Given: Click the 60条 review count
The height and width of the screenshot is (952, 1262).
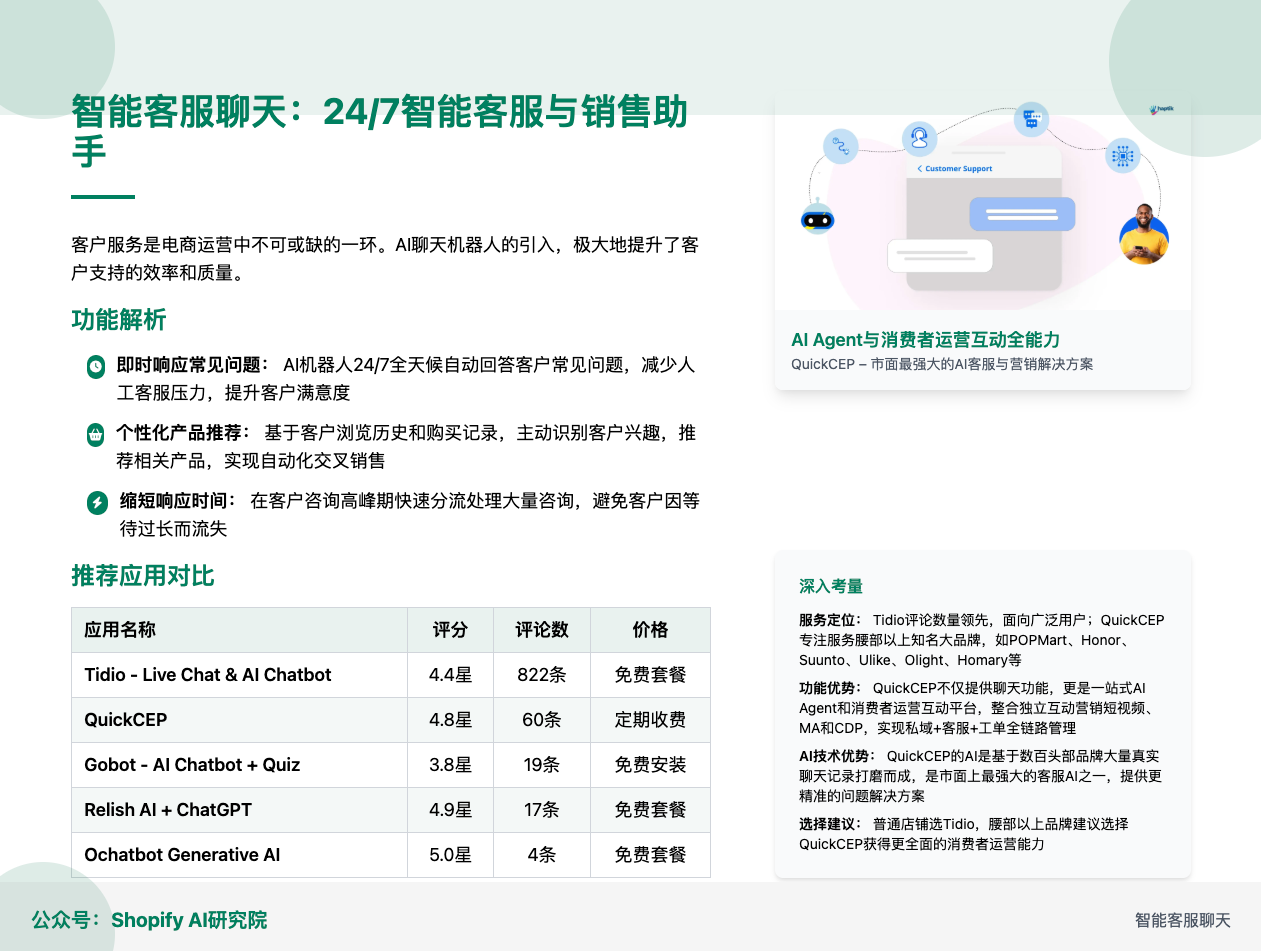Looking at the screenshot, I should point(542,720).
